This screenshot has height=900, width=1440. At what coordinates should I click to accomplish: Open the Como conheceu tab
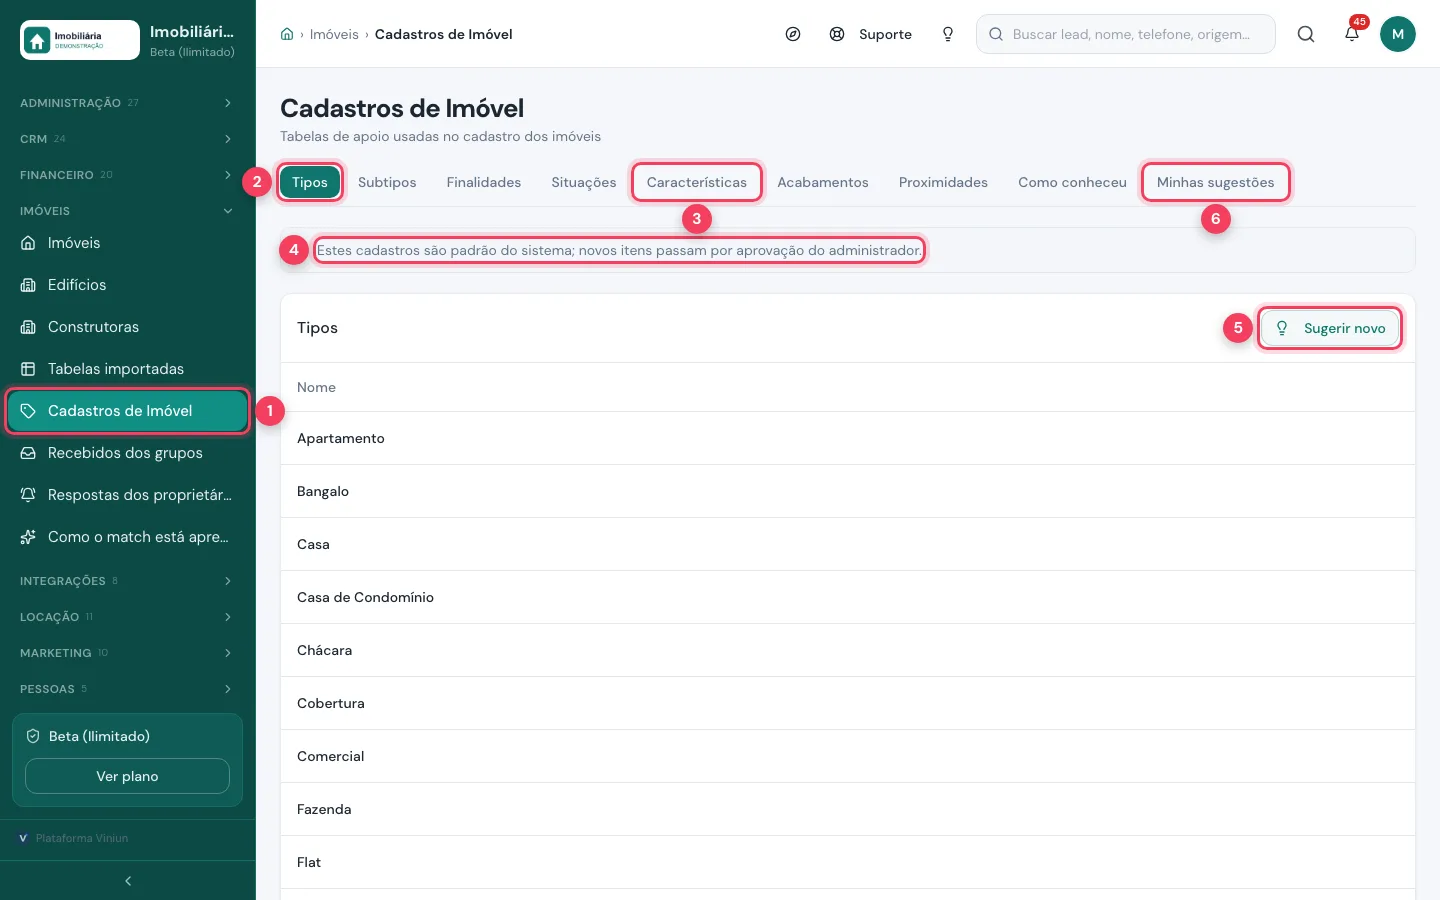(1072, 182)
